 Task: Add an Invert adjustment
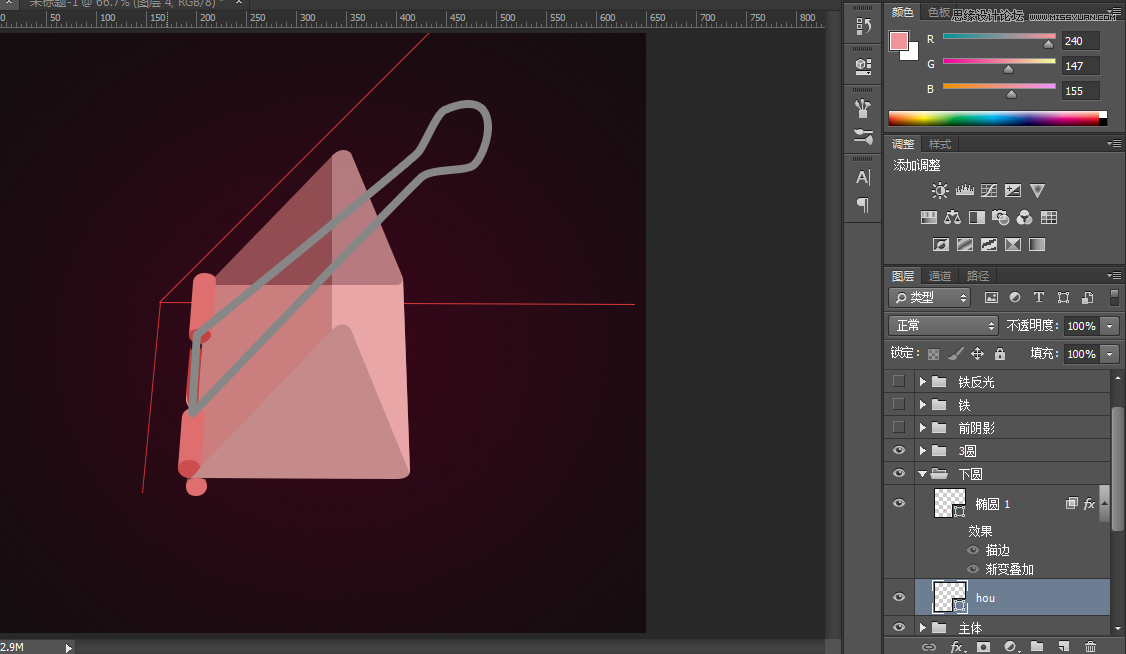(941, 245)
